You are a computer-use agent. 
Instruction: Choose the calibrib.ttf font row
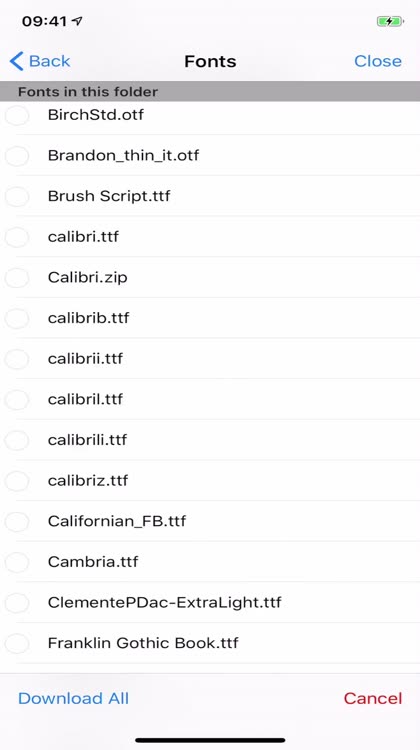210,318
